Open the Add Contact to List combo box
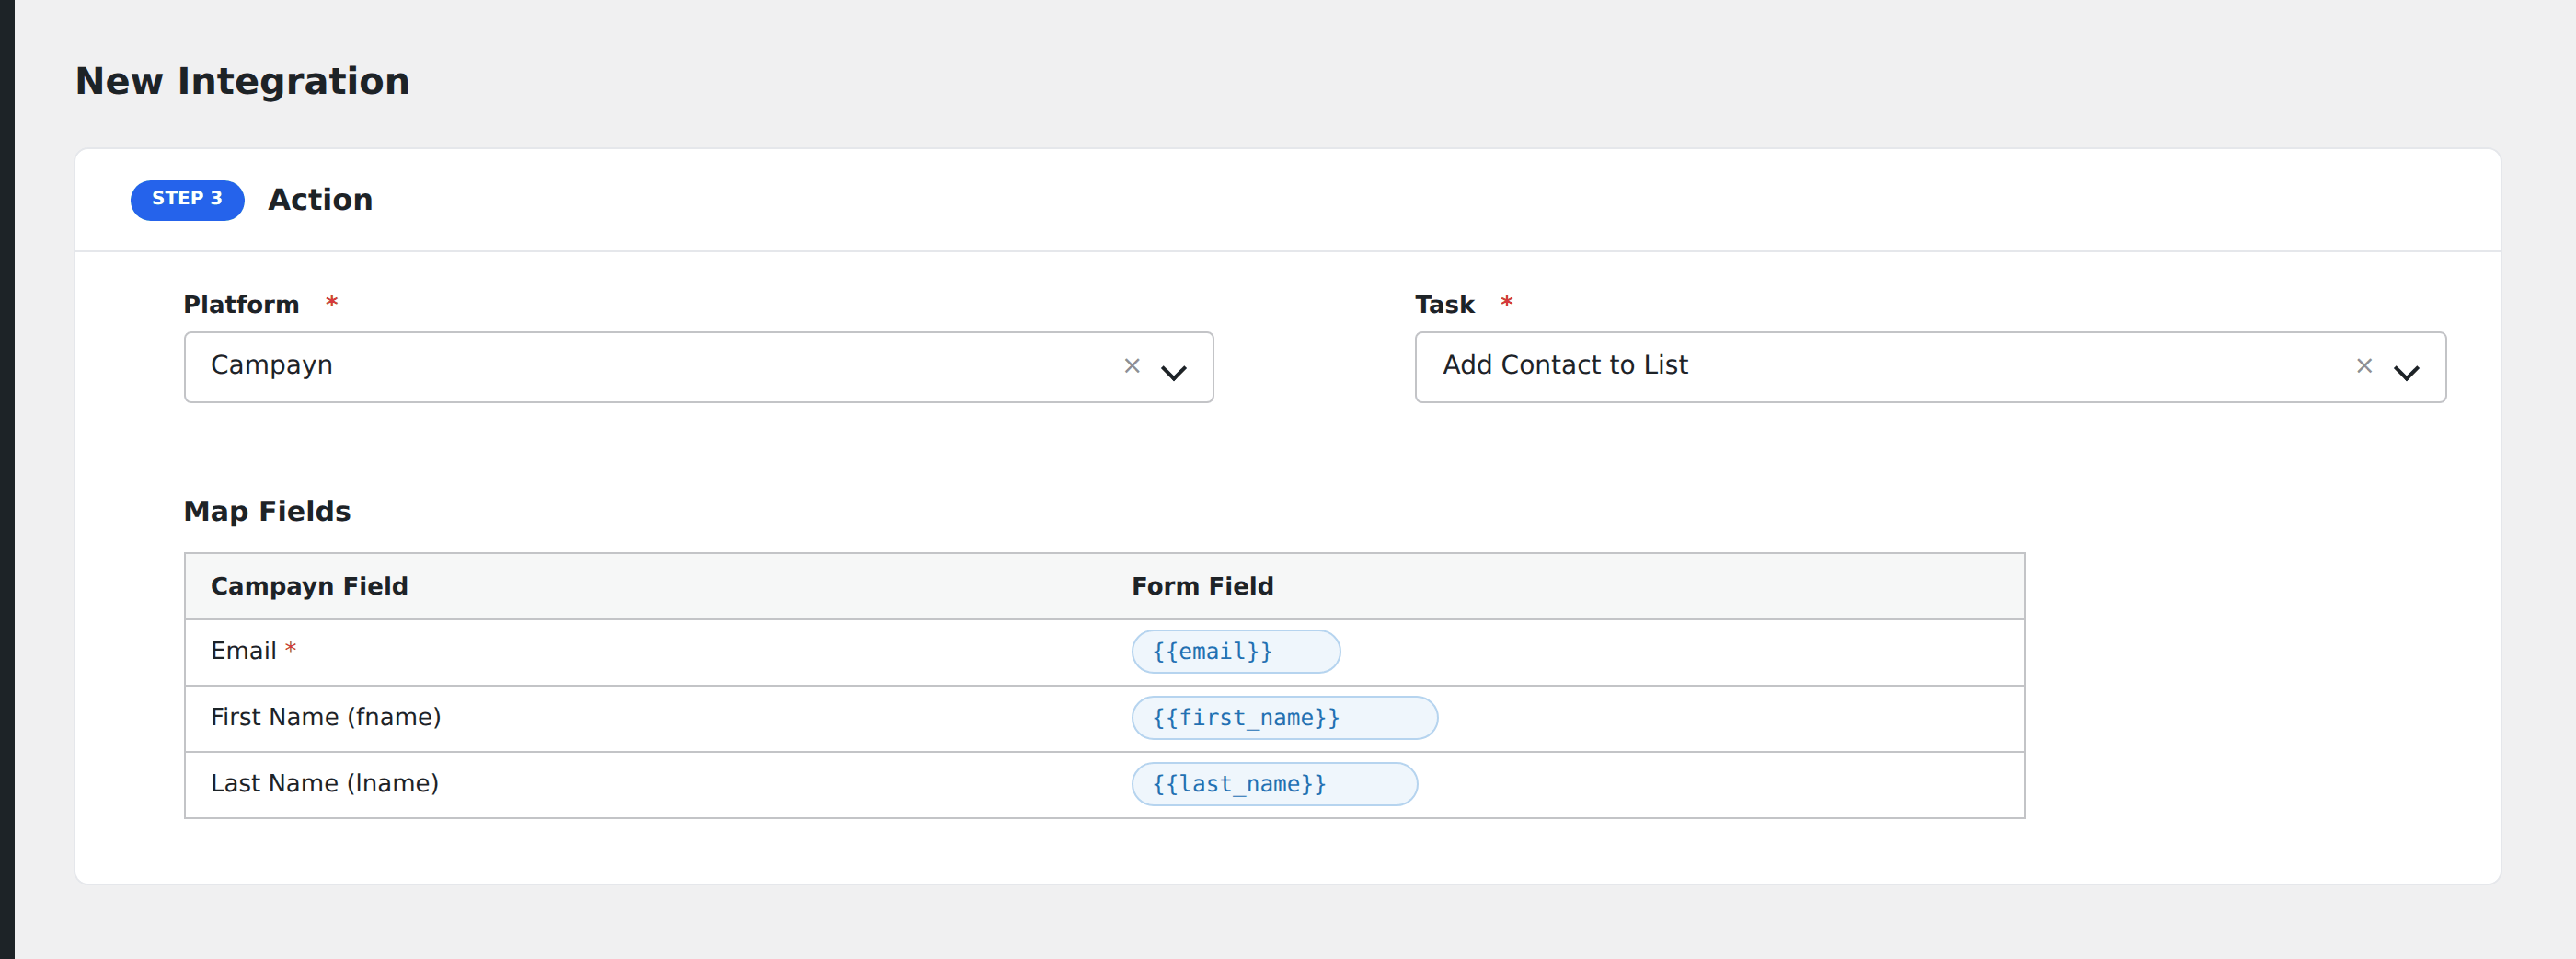 coord(1930,367)
